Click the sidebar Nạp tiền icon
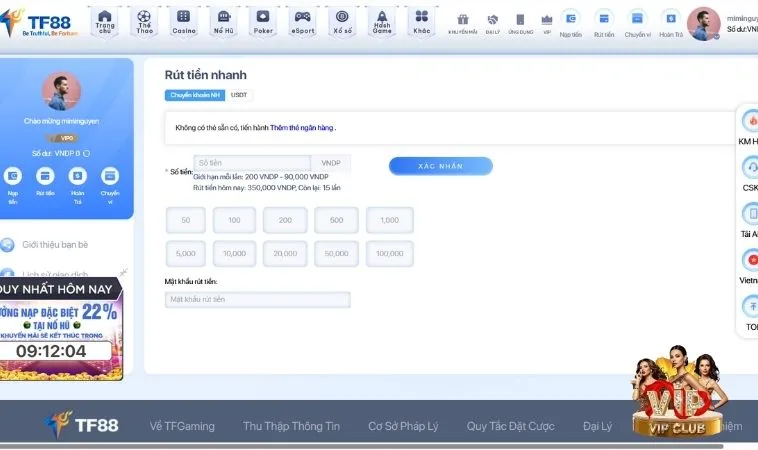The width and height of the screenshot is (758, 450). point(13,176)
